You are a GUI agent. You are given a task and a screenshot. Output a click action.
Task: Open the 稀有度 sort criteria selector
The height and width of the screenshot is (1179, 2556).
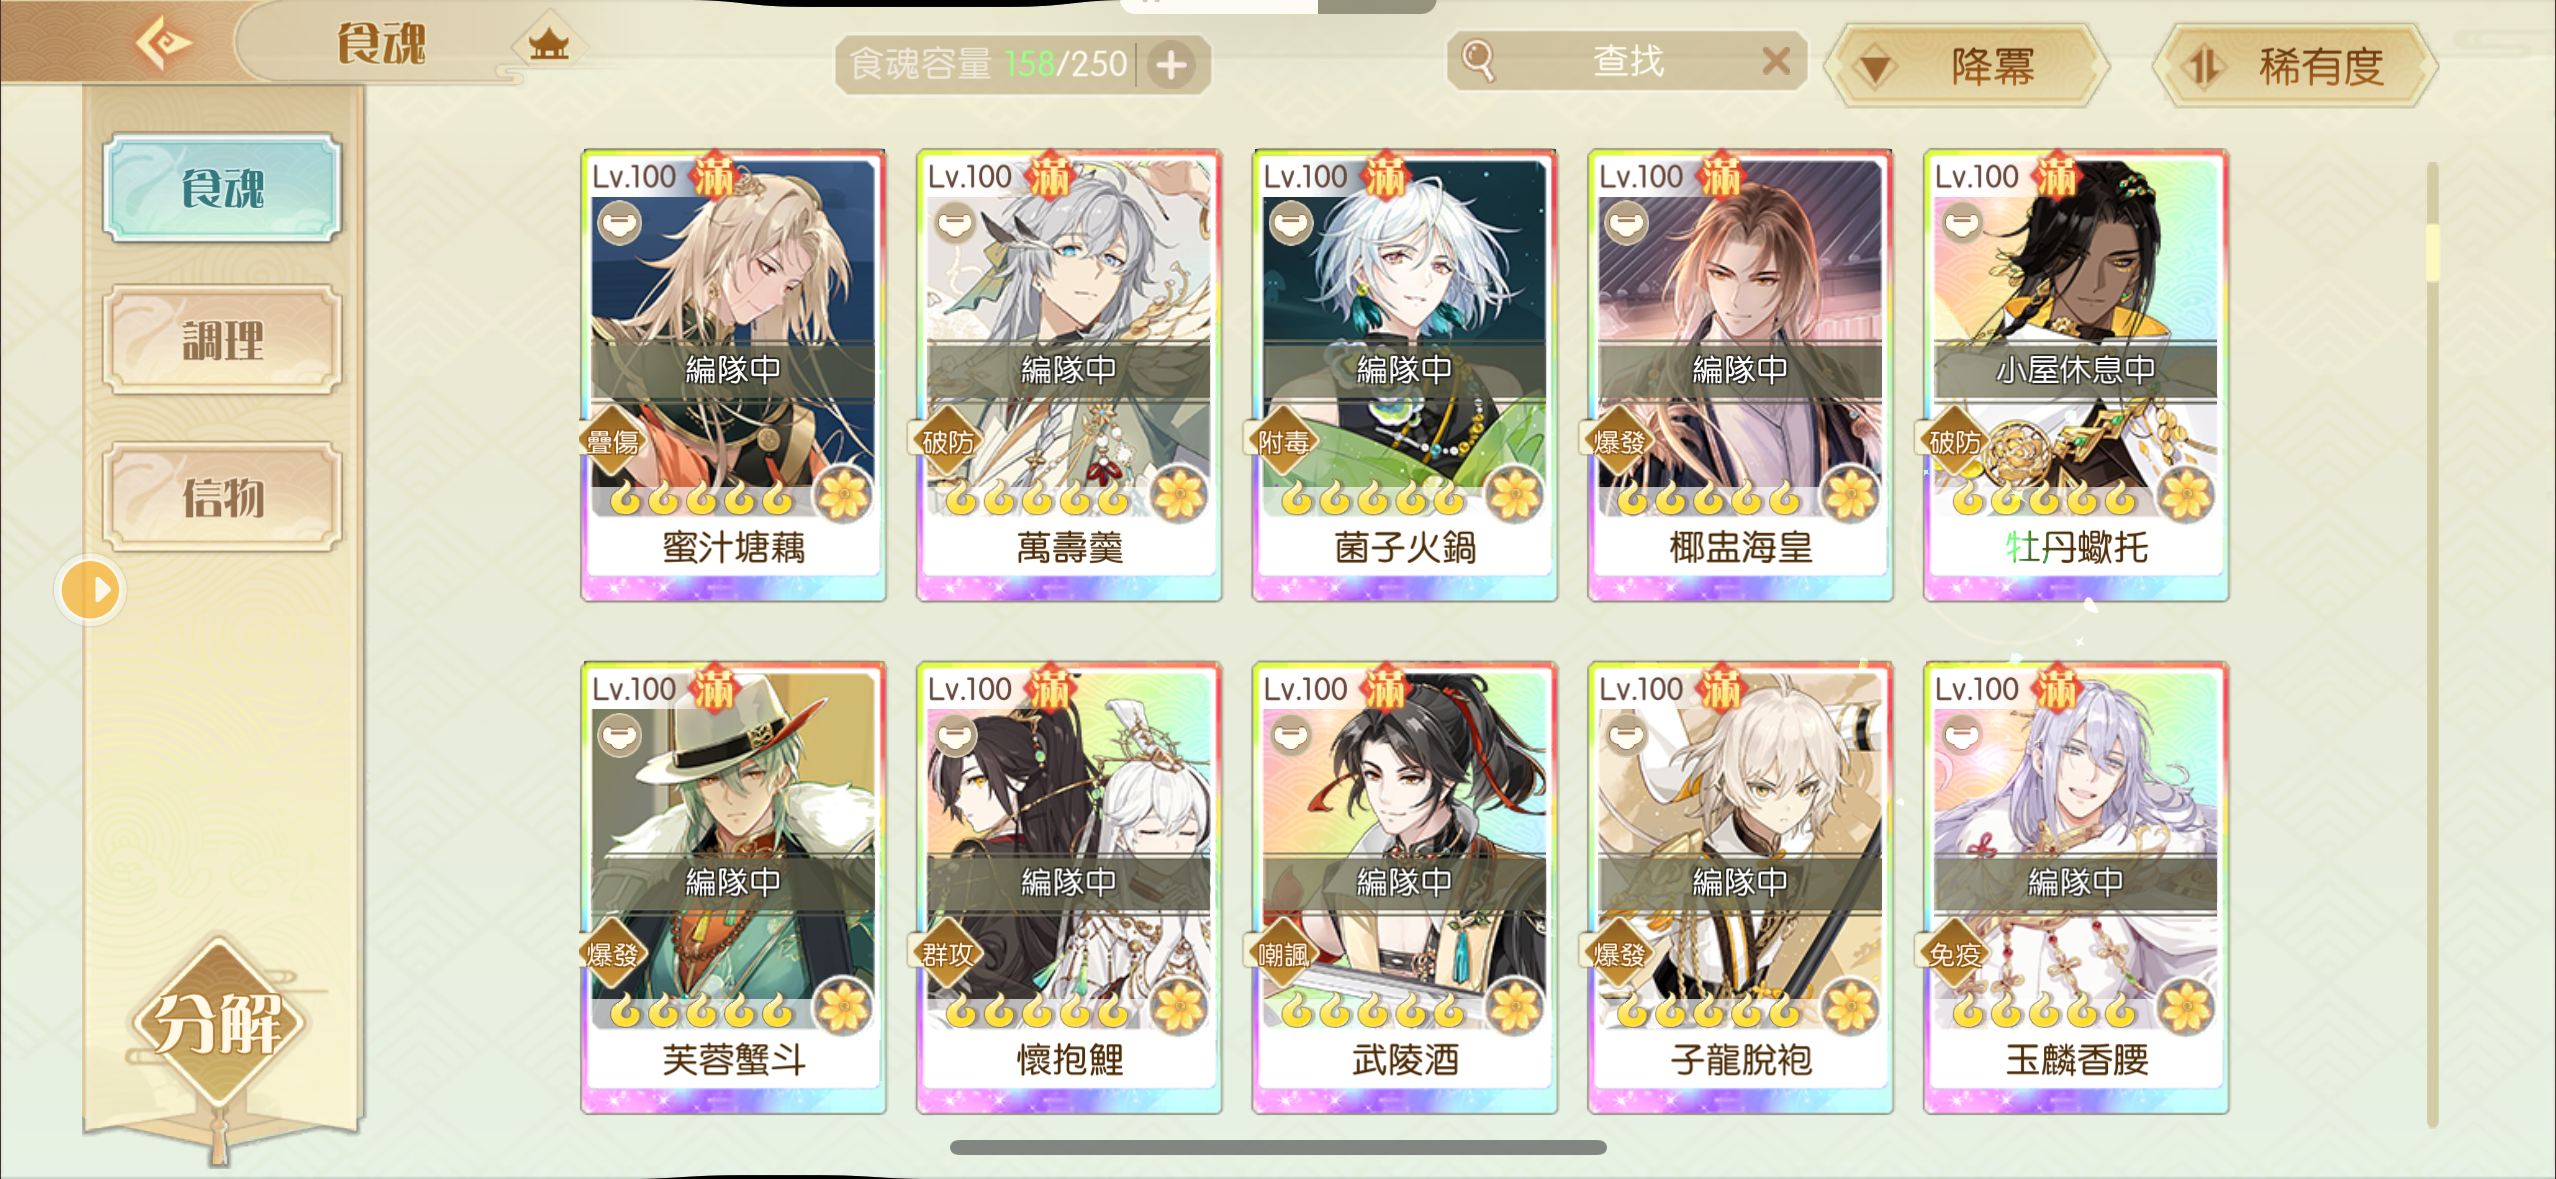click(x=2294, y=66)
